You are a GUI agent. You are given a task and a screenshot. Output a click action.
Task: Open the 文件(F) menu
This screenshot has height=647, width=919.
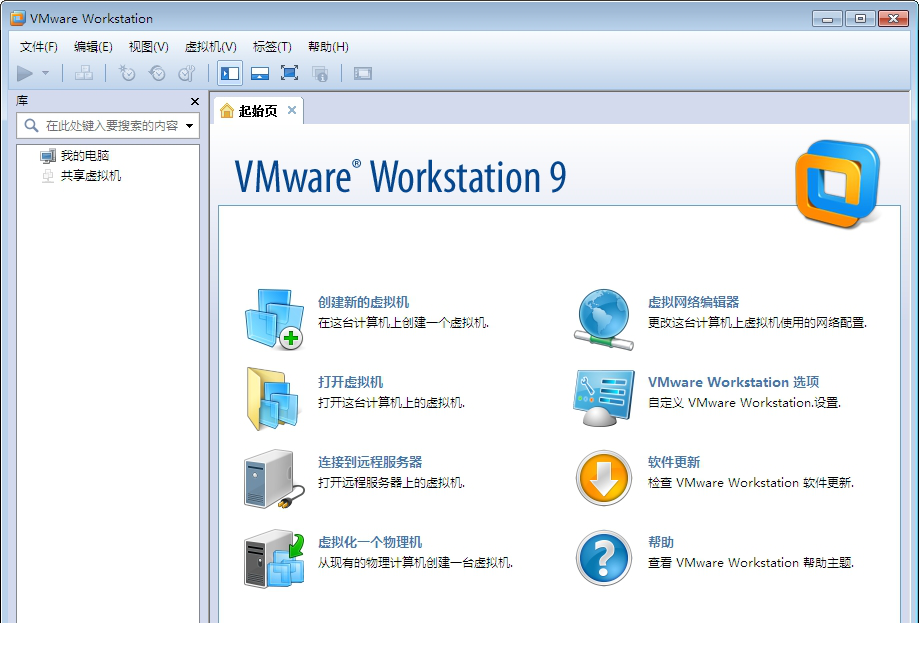click(x=39, y=47)
